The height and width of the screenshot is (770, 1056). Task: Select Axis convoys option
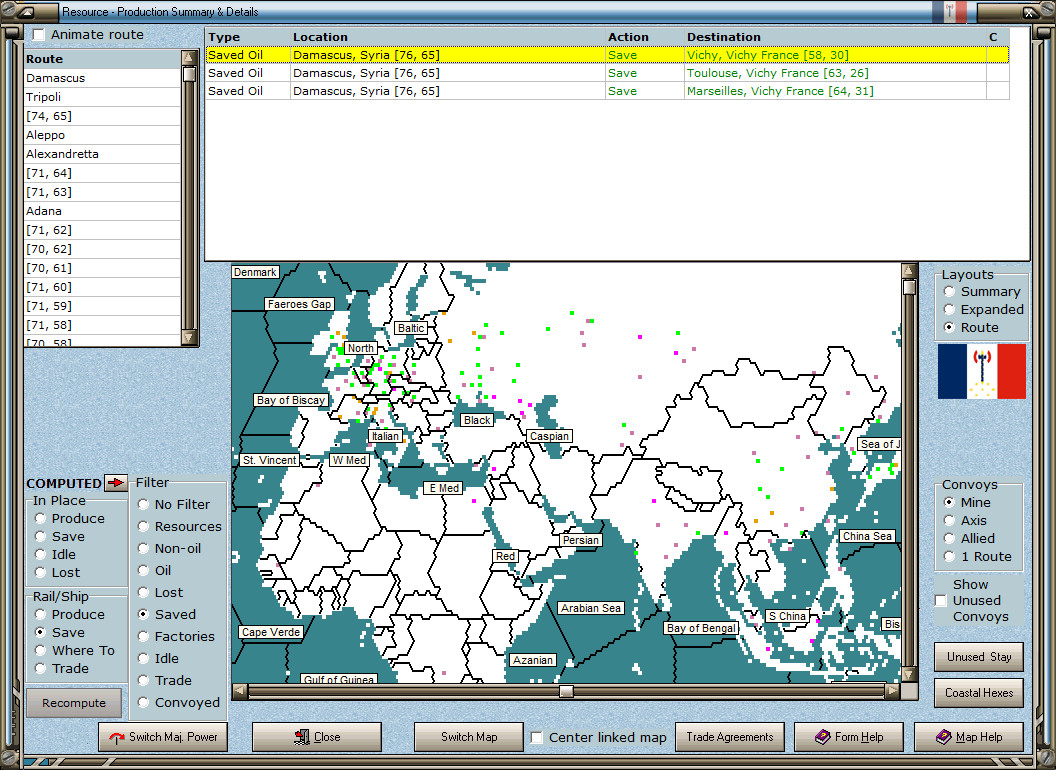pyautogui.click(x=950, y=521)
